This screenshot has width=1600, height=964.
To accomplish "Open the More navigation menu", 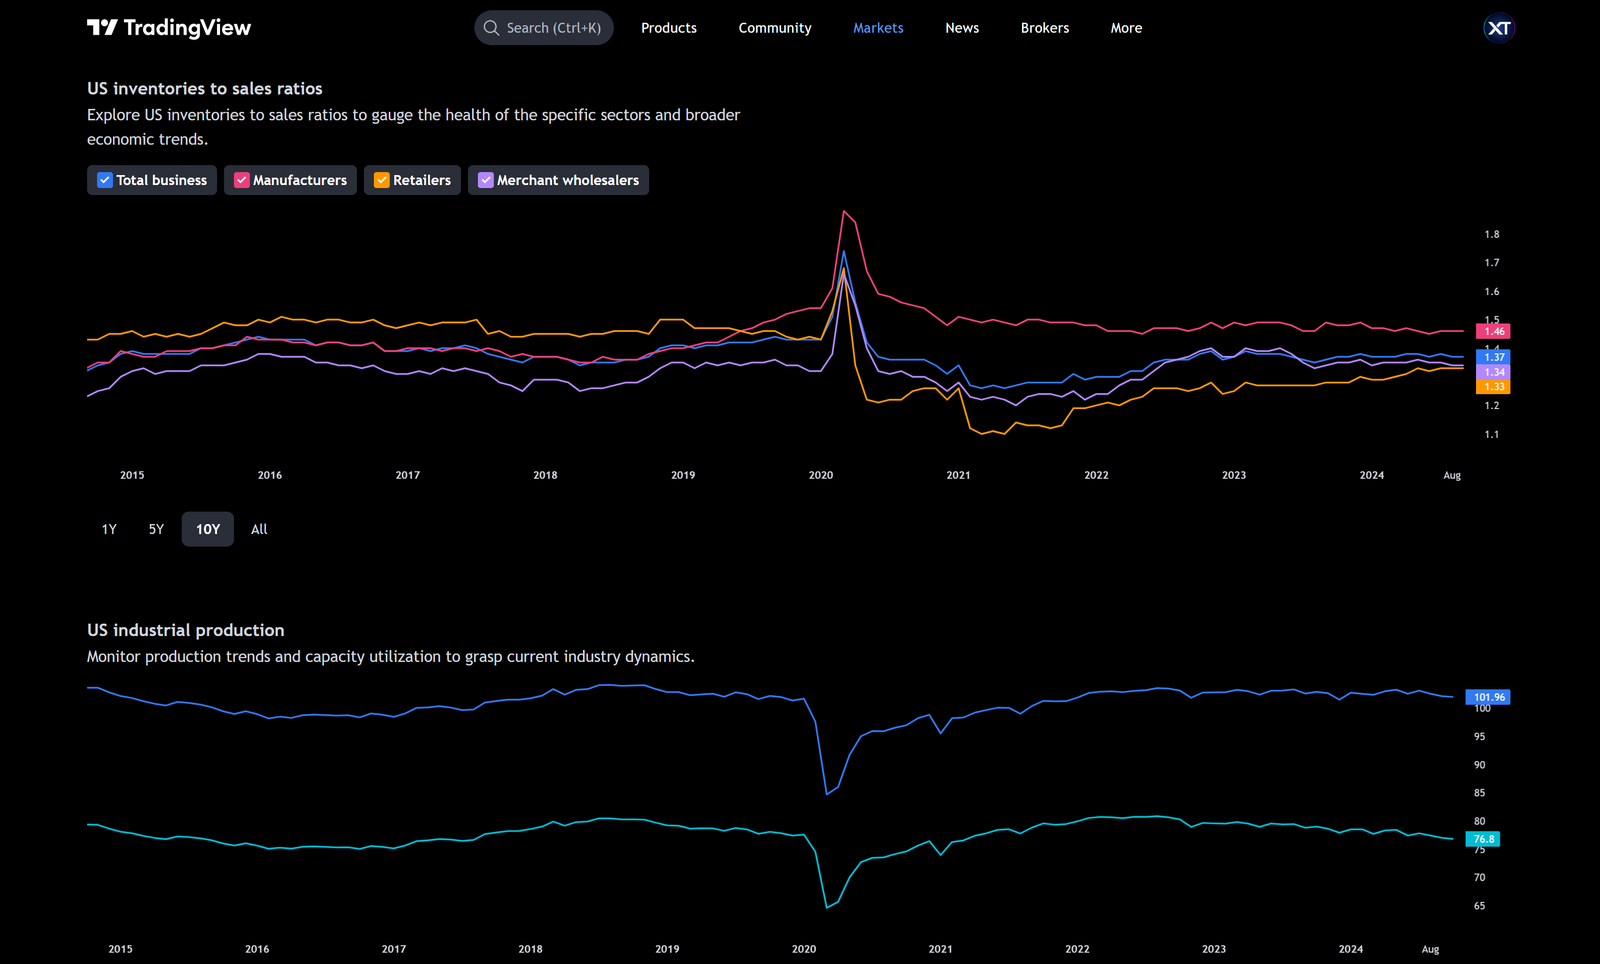I will coord(1125,27).
